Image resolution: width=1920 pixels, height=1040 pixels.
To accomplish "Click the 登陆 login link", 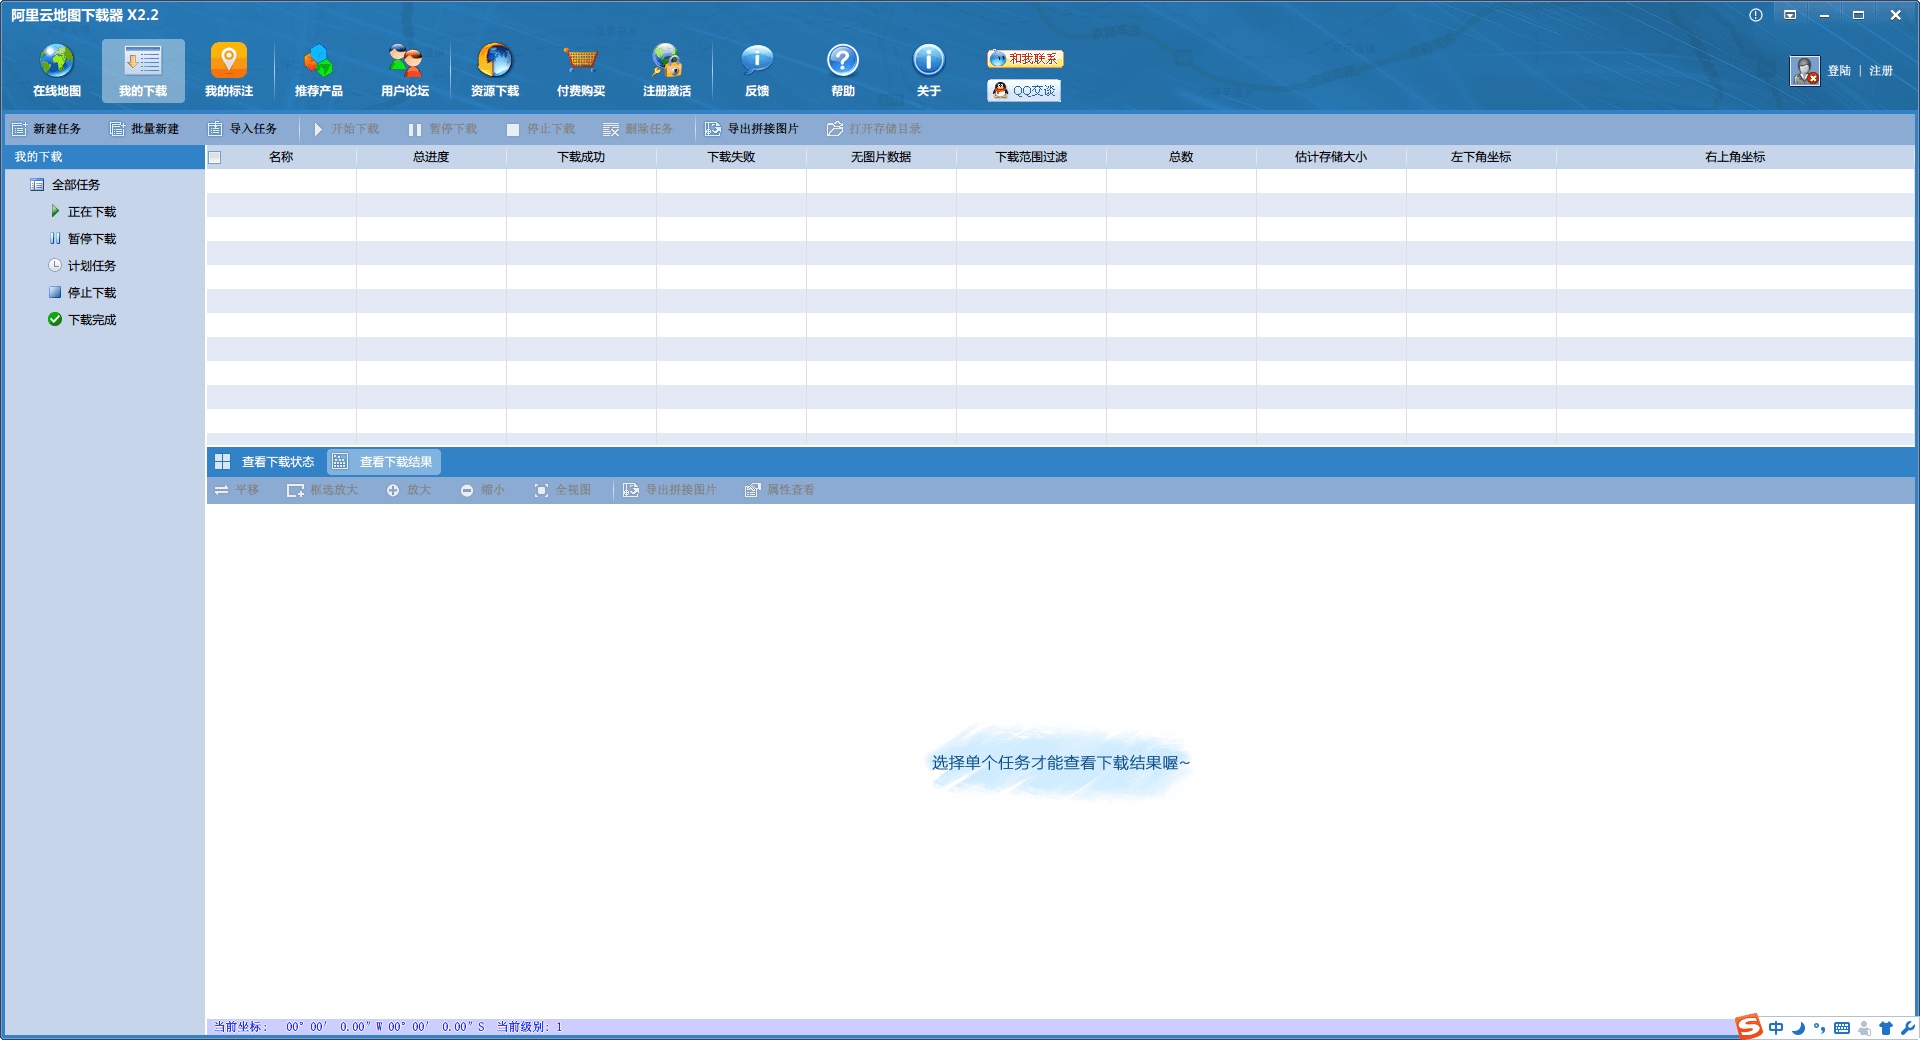I will [1838, 71].
